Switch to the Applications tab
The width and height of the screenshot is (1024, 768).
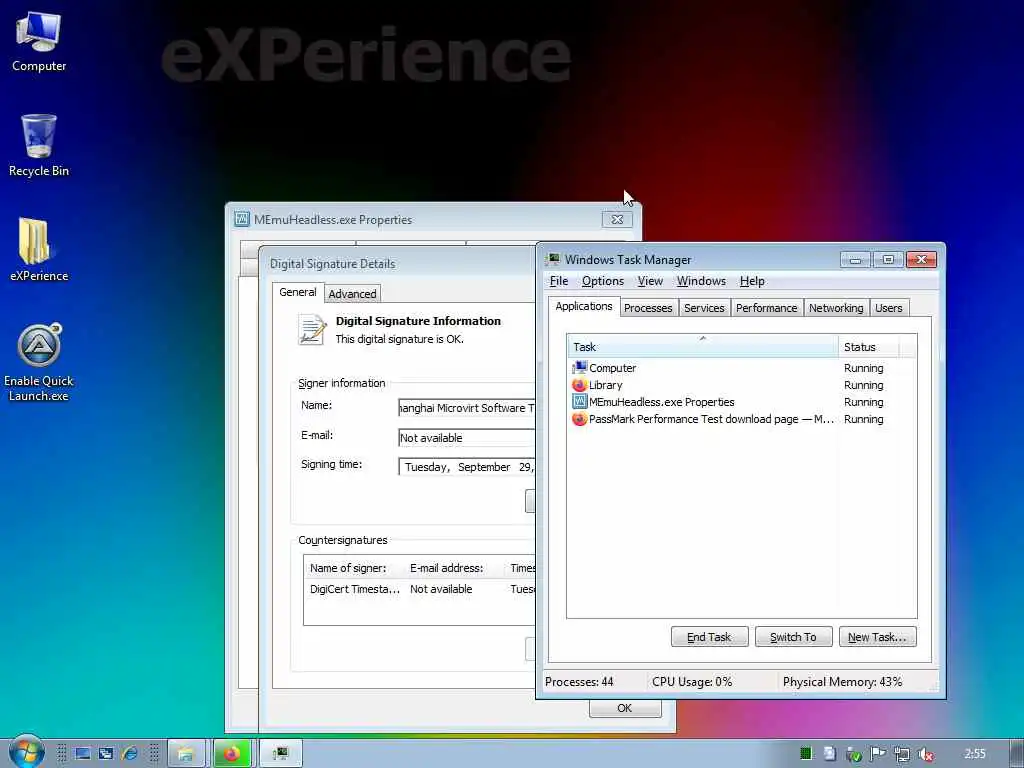tap(583, 306)
